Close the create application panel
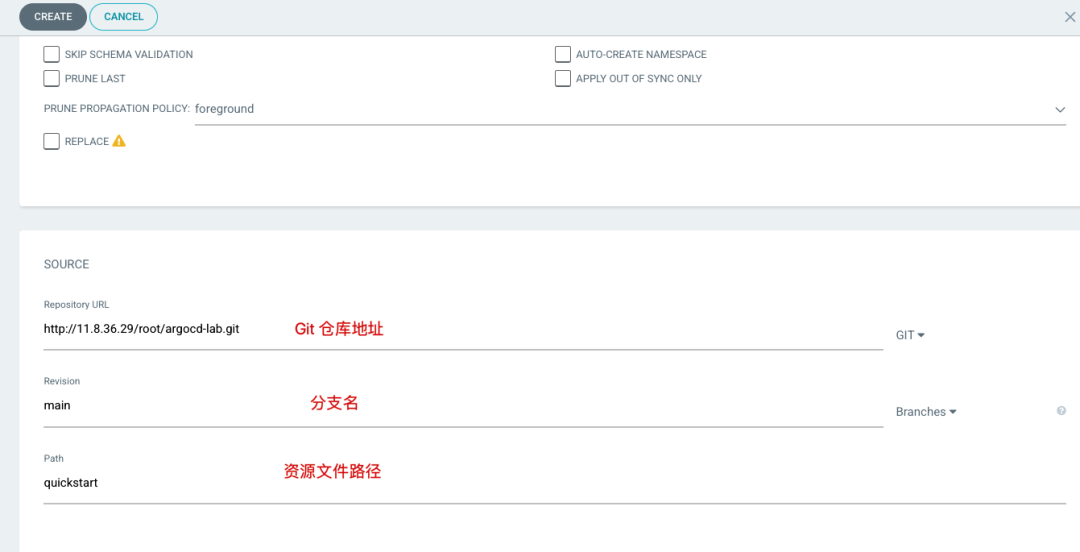 [1069, 17]
